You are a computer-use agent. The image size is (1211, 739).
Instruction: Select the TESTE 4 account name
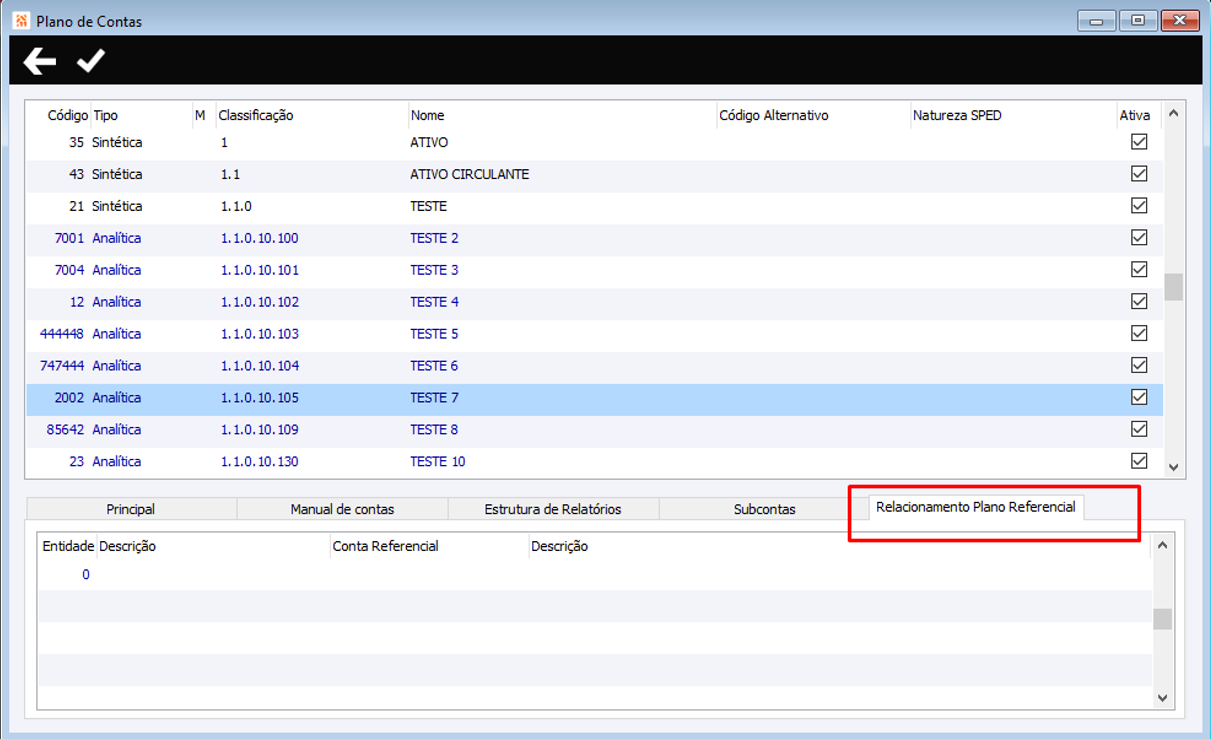coord(434,302)
